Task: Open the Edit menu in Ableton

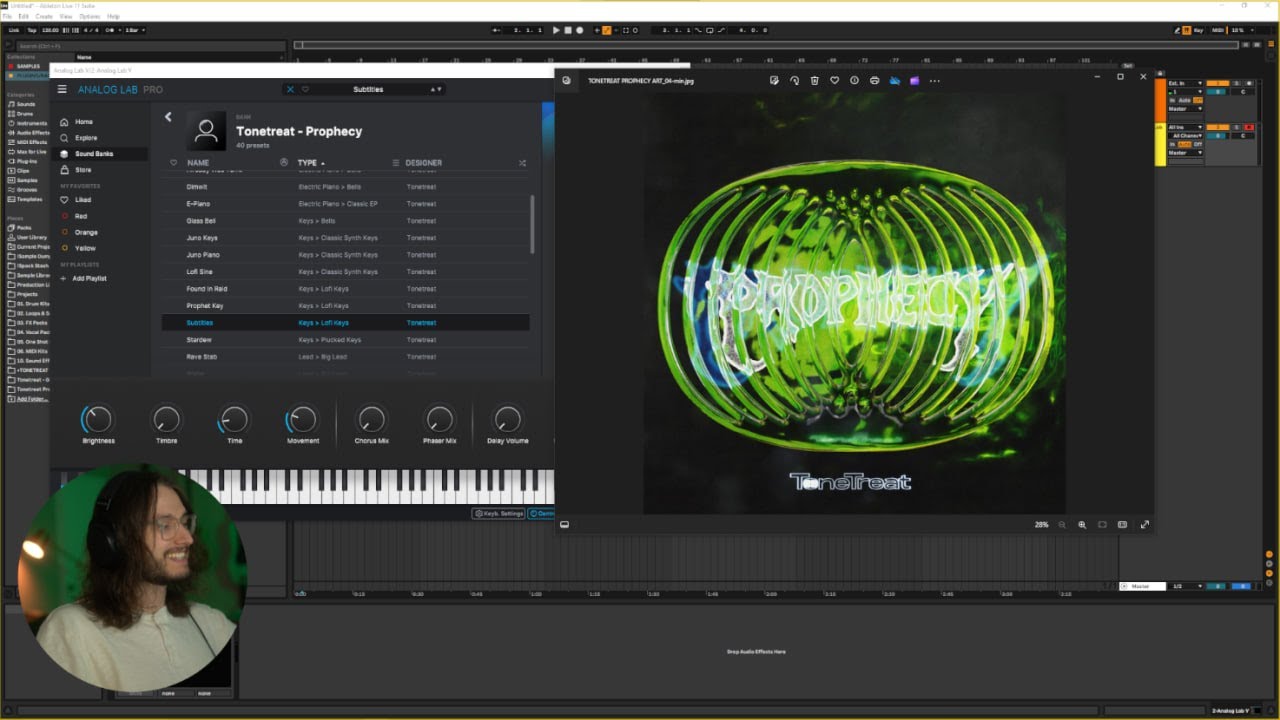Action: pyautogui.click(x=23, y=17)
